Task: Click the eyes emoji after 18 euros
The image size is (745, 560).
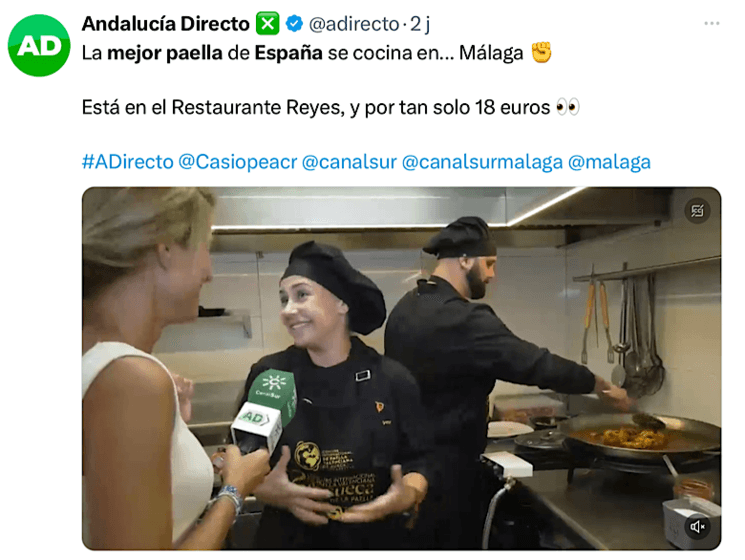Action: (x=568, y=107)
